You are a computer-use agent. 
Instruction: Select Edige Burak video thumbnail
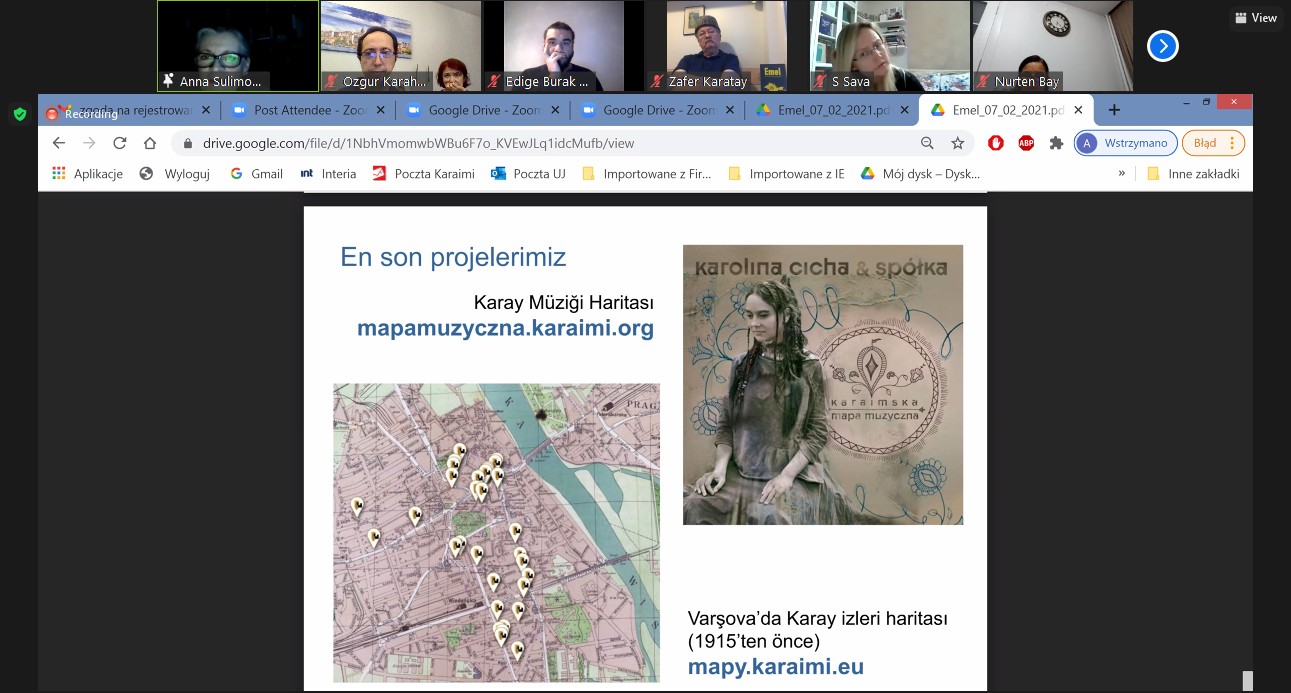(x=564, y=46)
